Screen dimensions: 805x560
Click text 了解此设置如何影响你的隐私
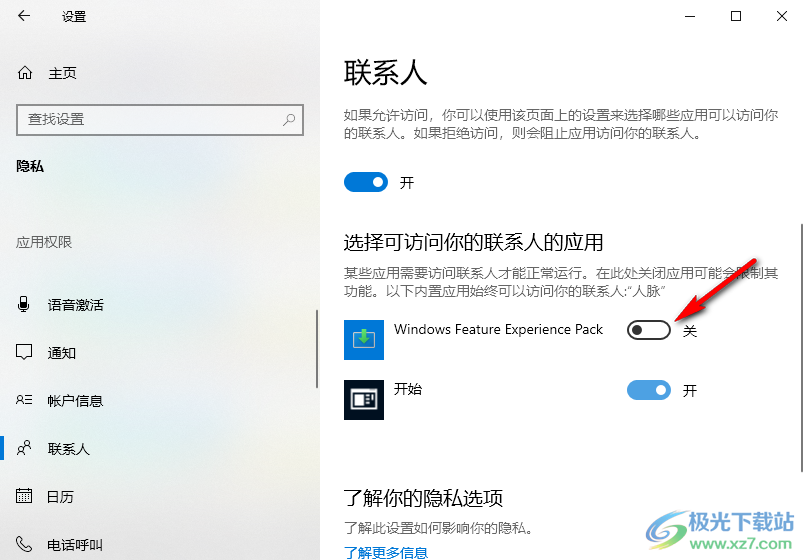[438, 528]
